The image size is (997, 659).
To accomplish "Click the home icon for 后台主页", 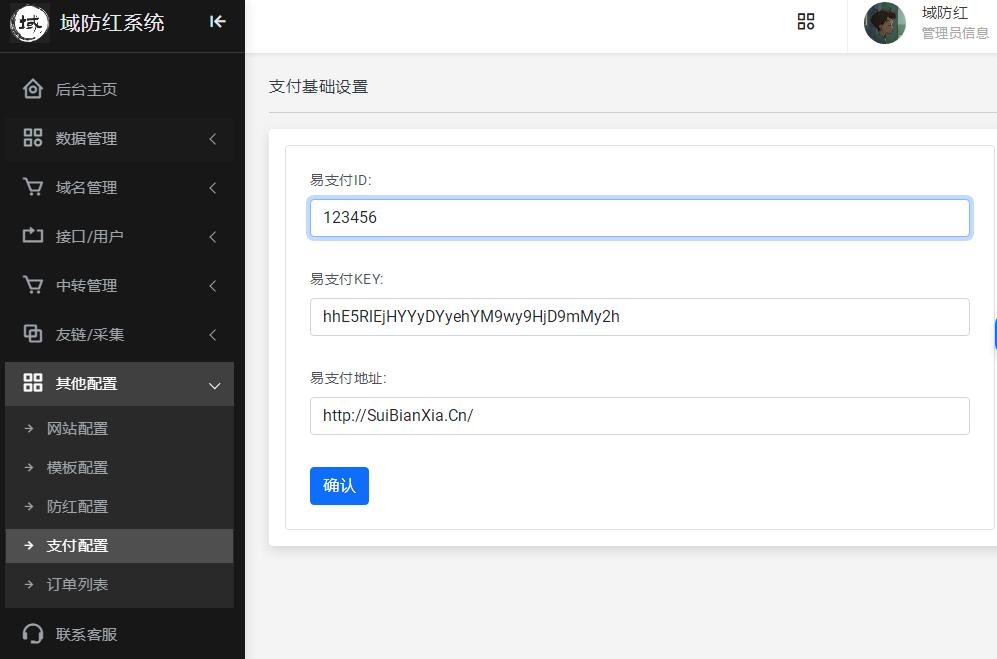I will pos(33,89).
